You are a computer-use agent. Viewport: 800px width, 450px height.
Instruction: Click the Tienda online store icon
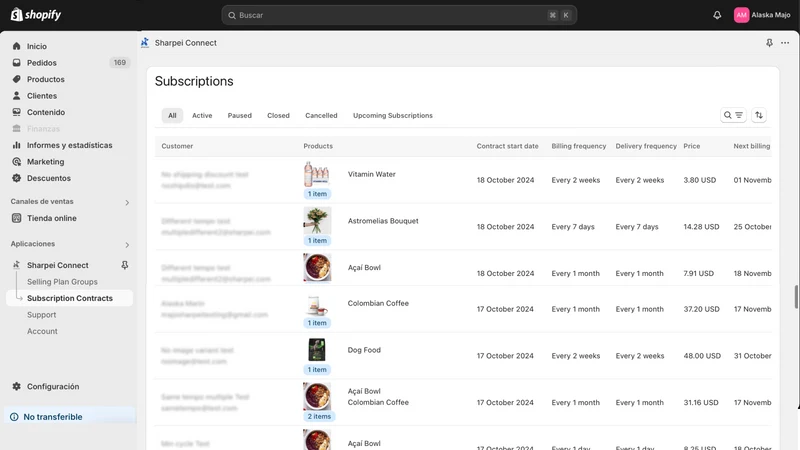pos(16,218)
